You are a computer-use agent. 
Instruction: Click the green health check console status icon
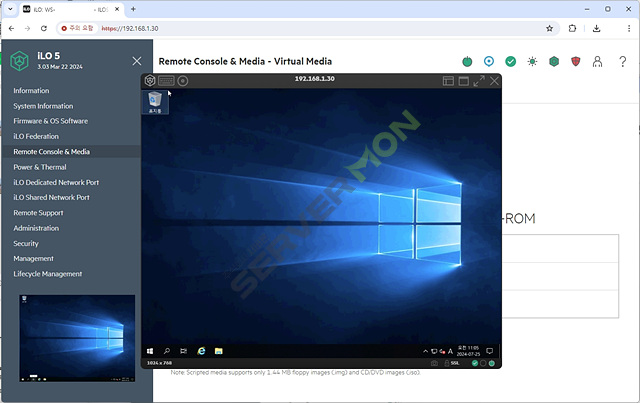click(475, 363)
